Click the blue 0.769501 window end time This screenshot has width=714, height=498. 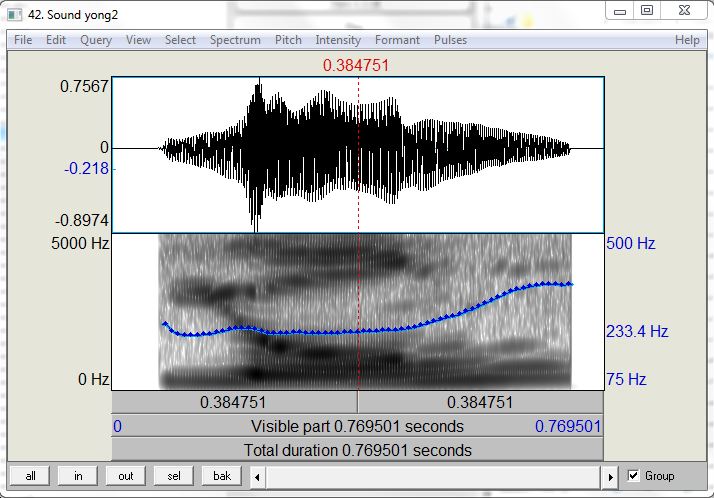568,426
